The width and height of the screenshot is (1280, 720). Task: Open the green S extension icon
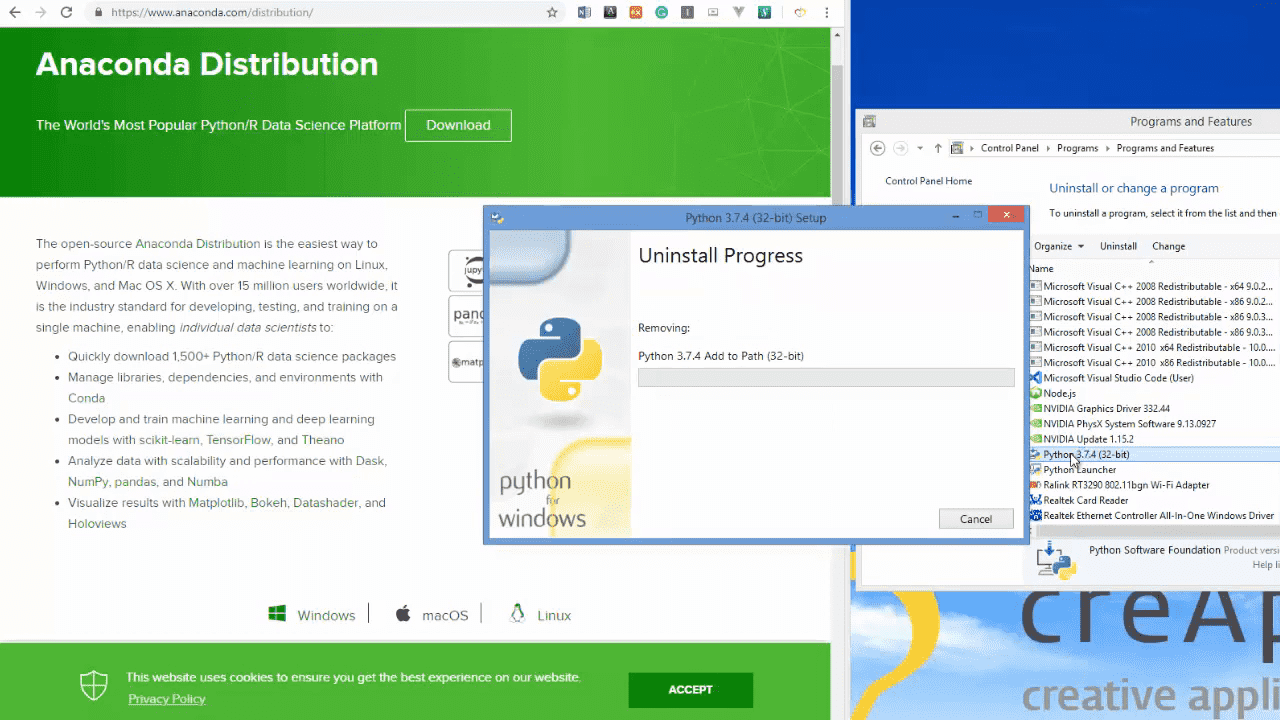click(x=764, y=13)
